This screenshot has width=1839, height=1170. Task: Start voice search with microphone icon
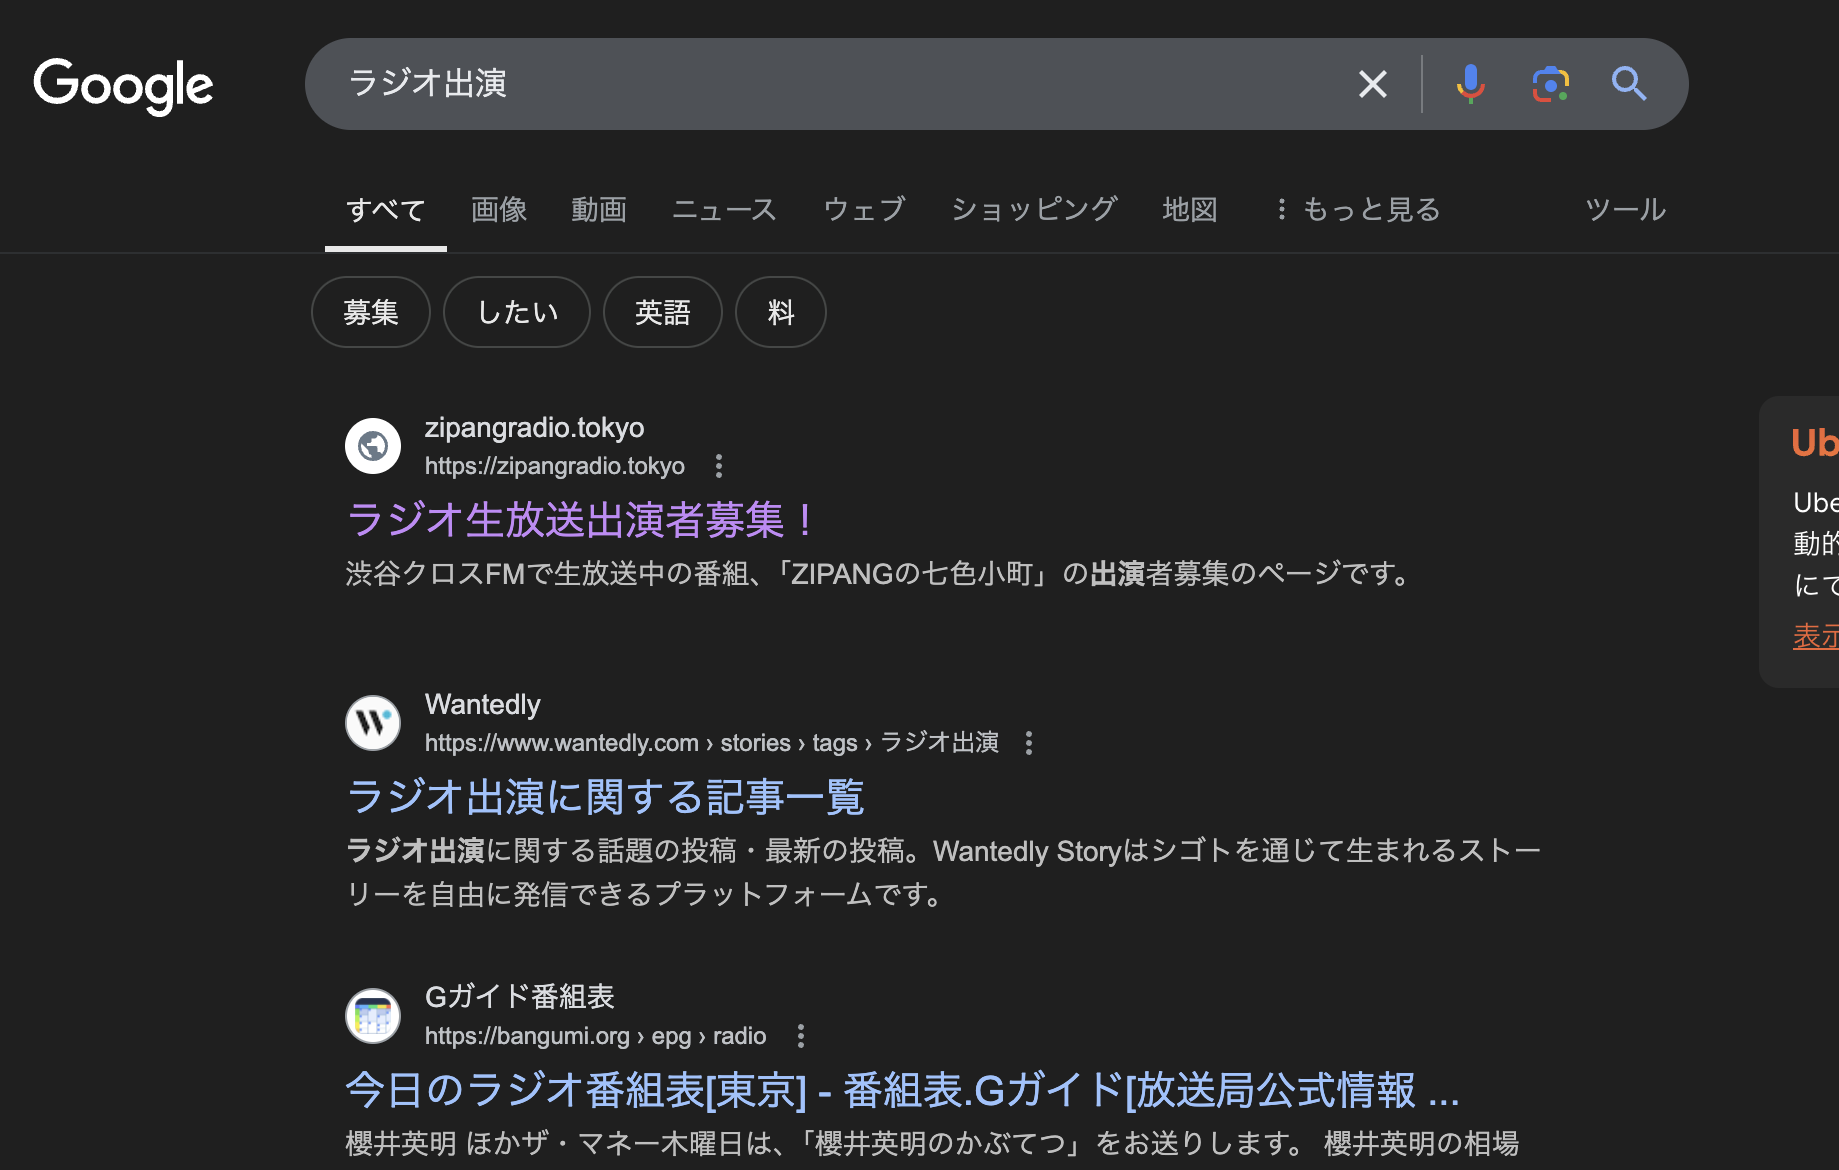pos(1470,84)
